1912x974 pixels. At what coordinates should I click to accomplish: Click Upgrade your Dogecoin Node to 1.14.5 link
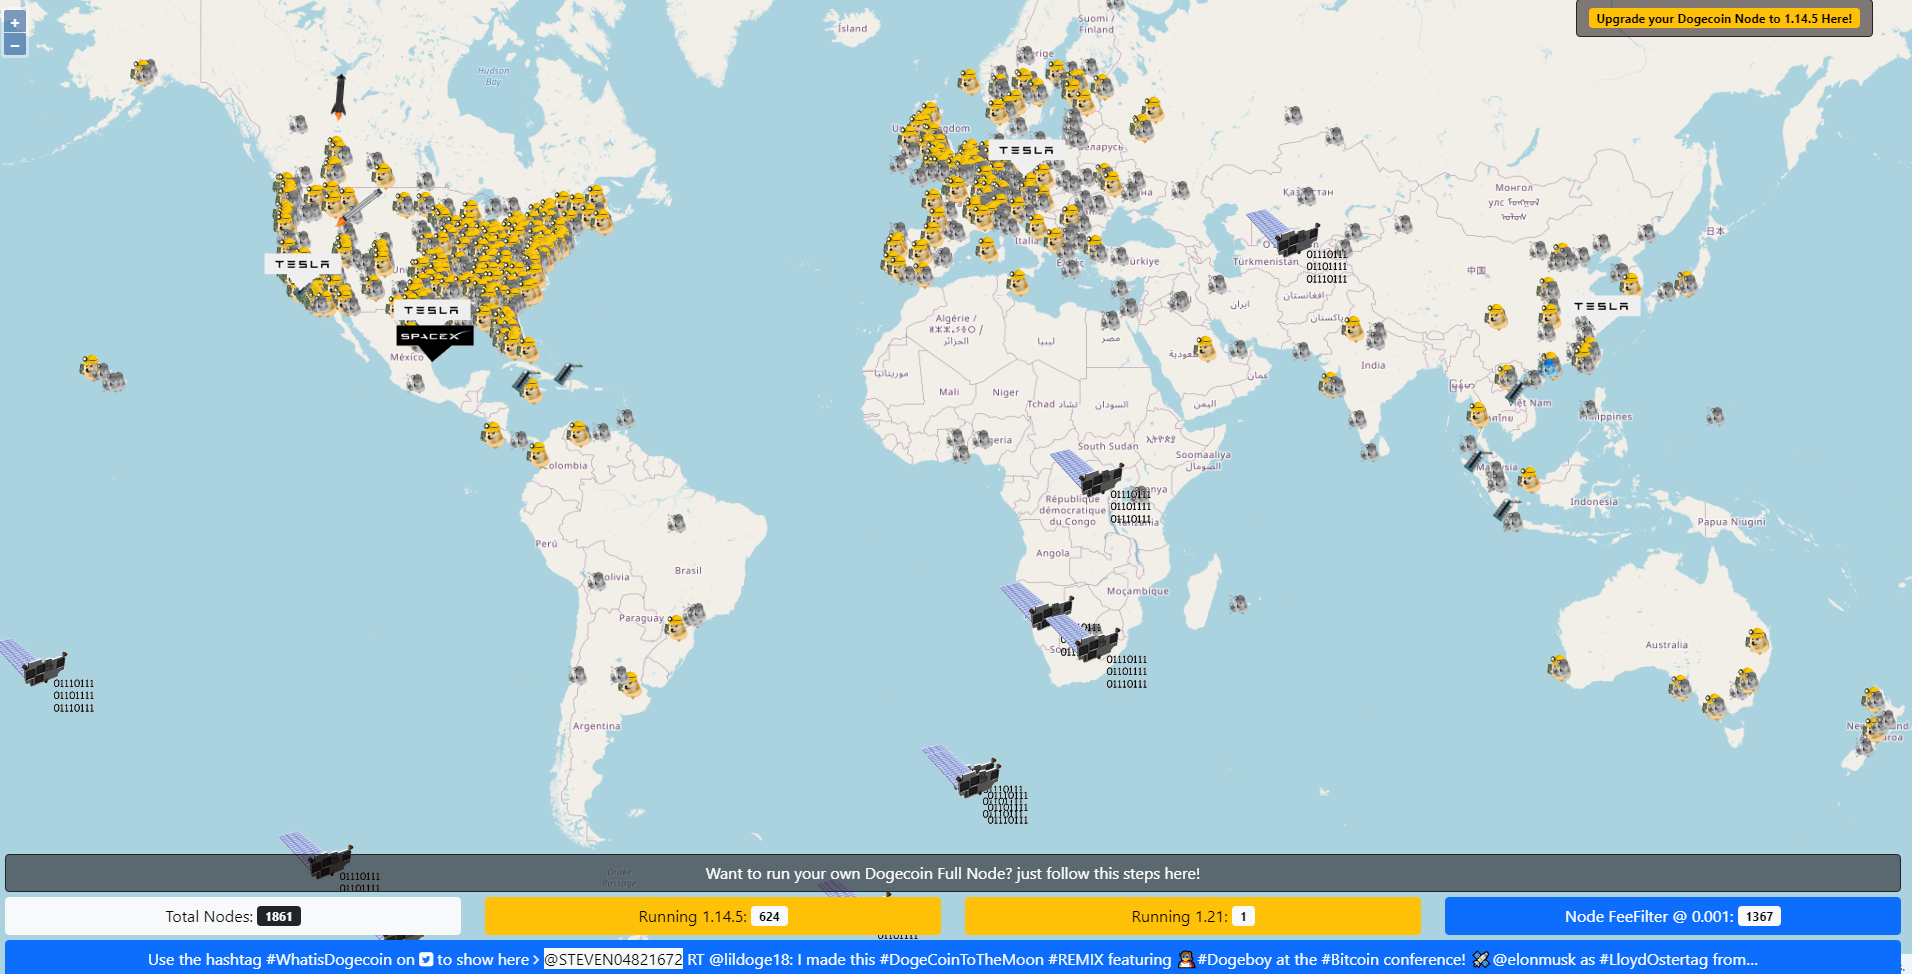pos(1724,18)
